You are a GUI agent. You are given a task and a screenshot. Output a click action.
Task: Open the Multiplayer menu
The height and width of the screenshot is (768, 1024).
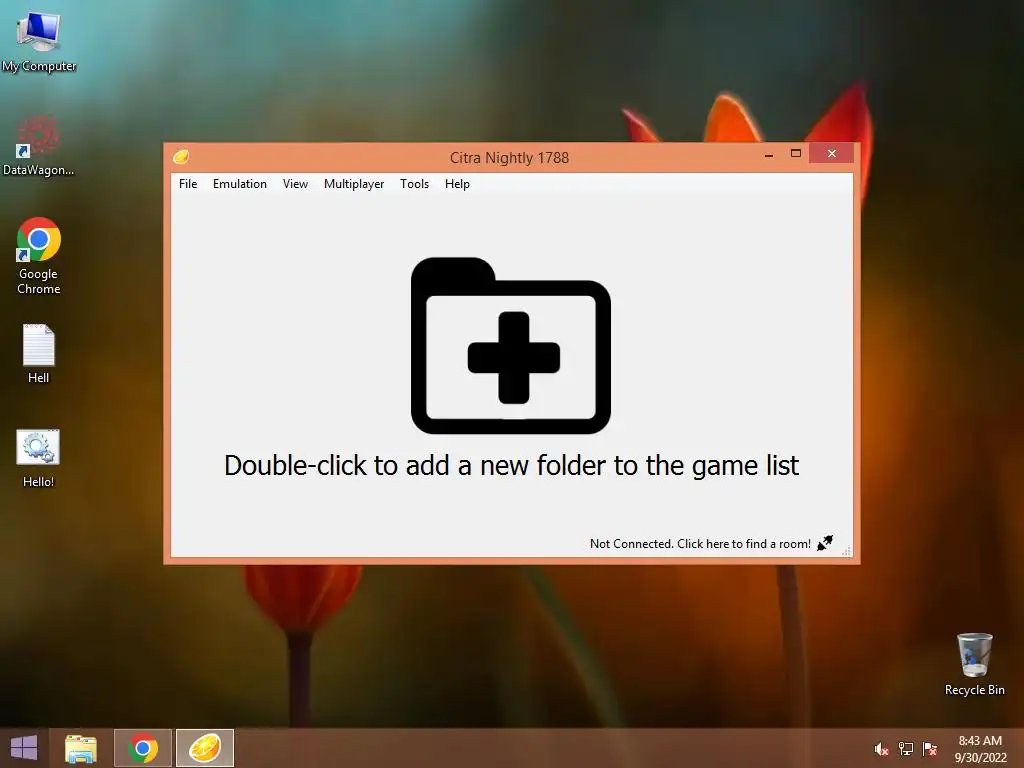click(354, 184)
